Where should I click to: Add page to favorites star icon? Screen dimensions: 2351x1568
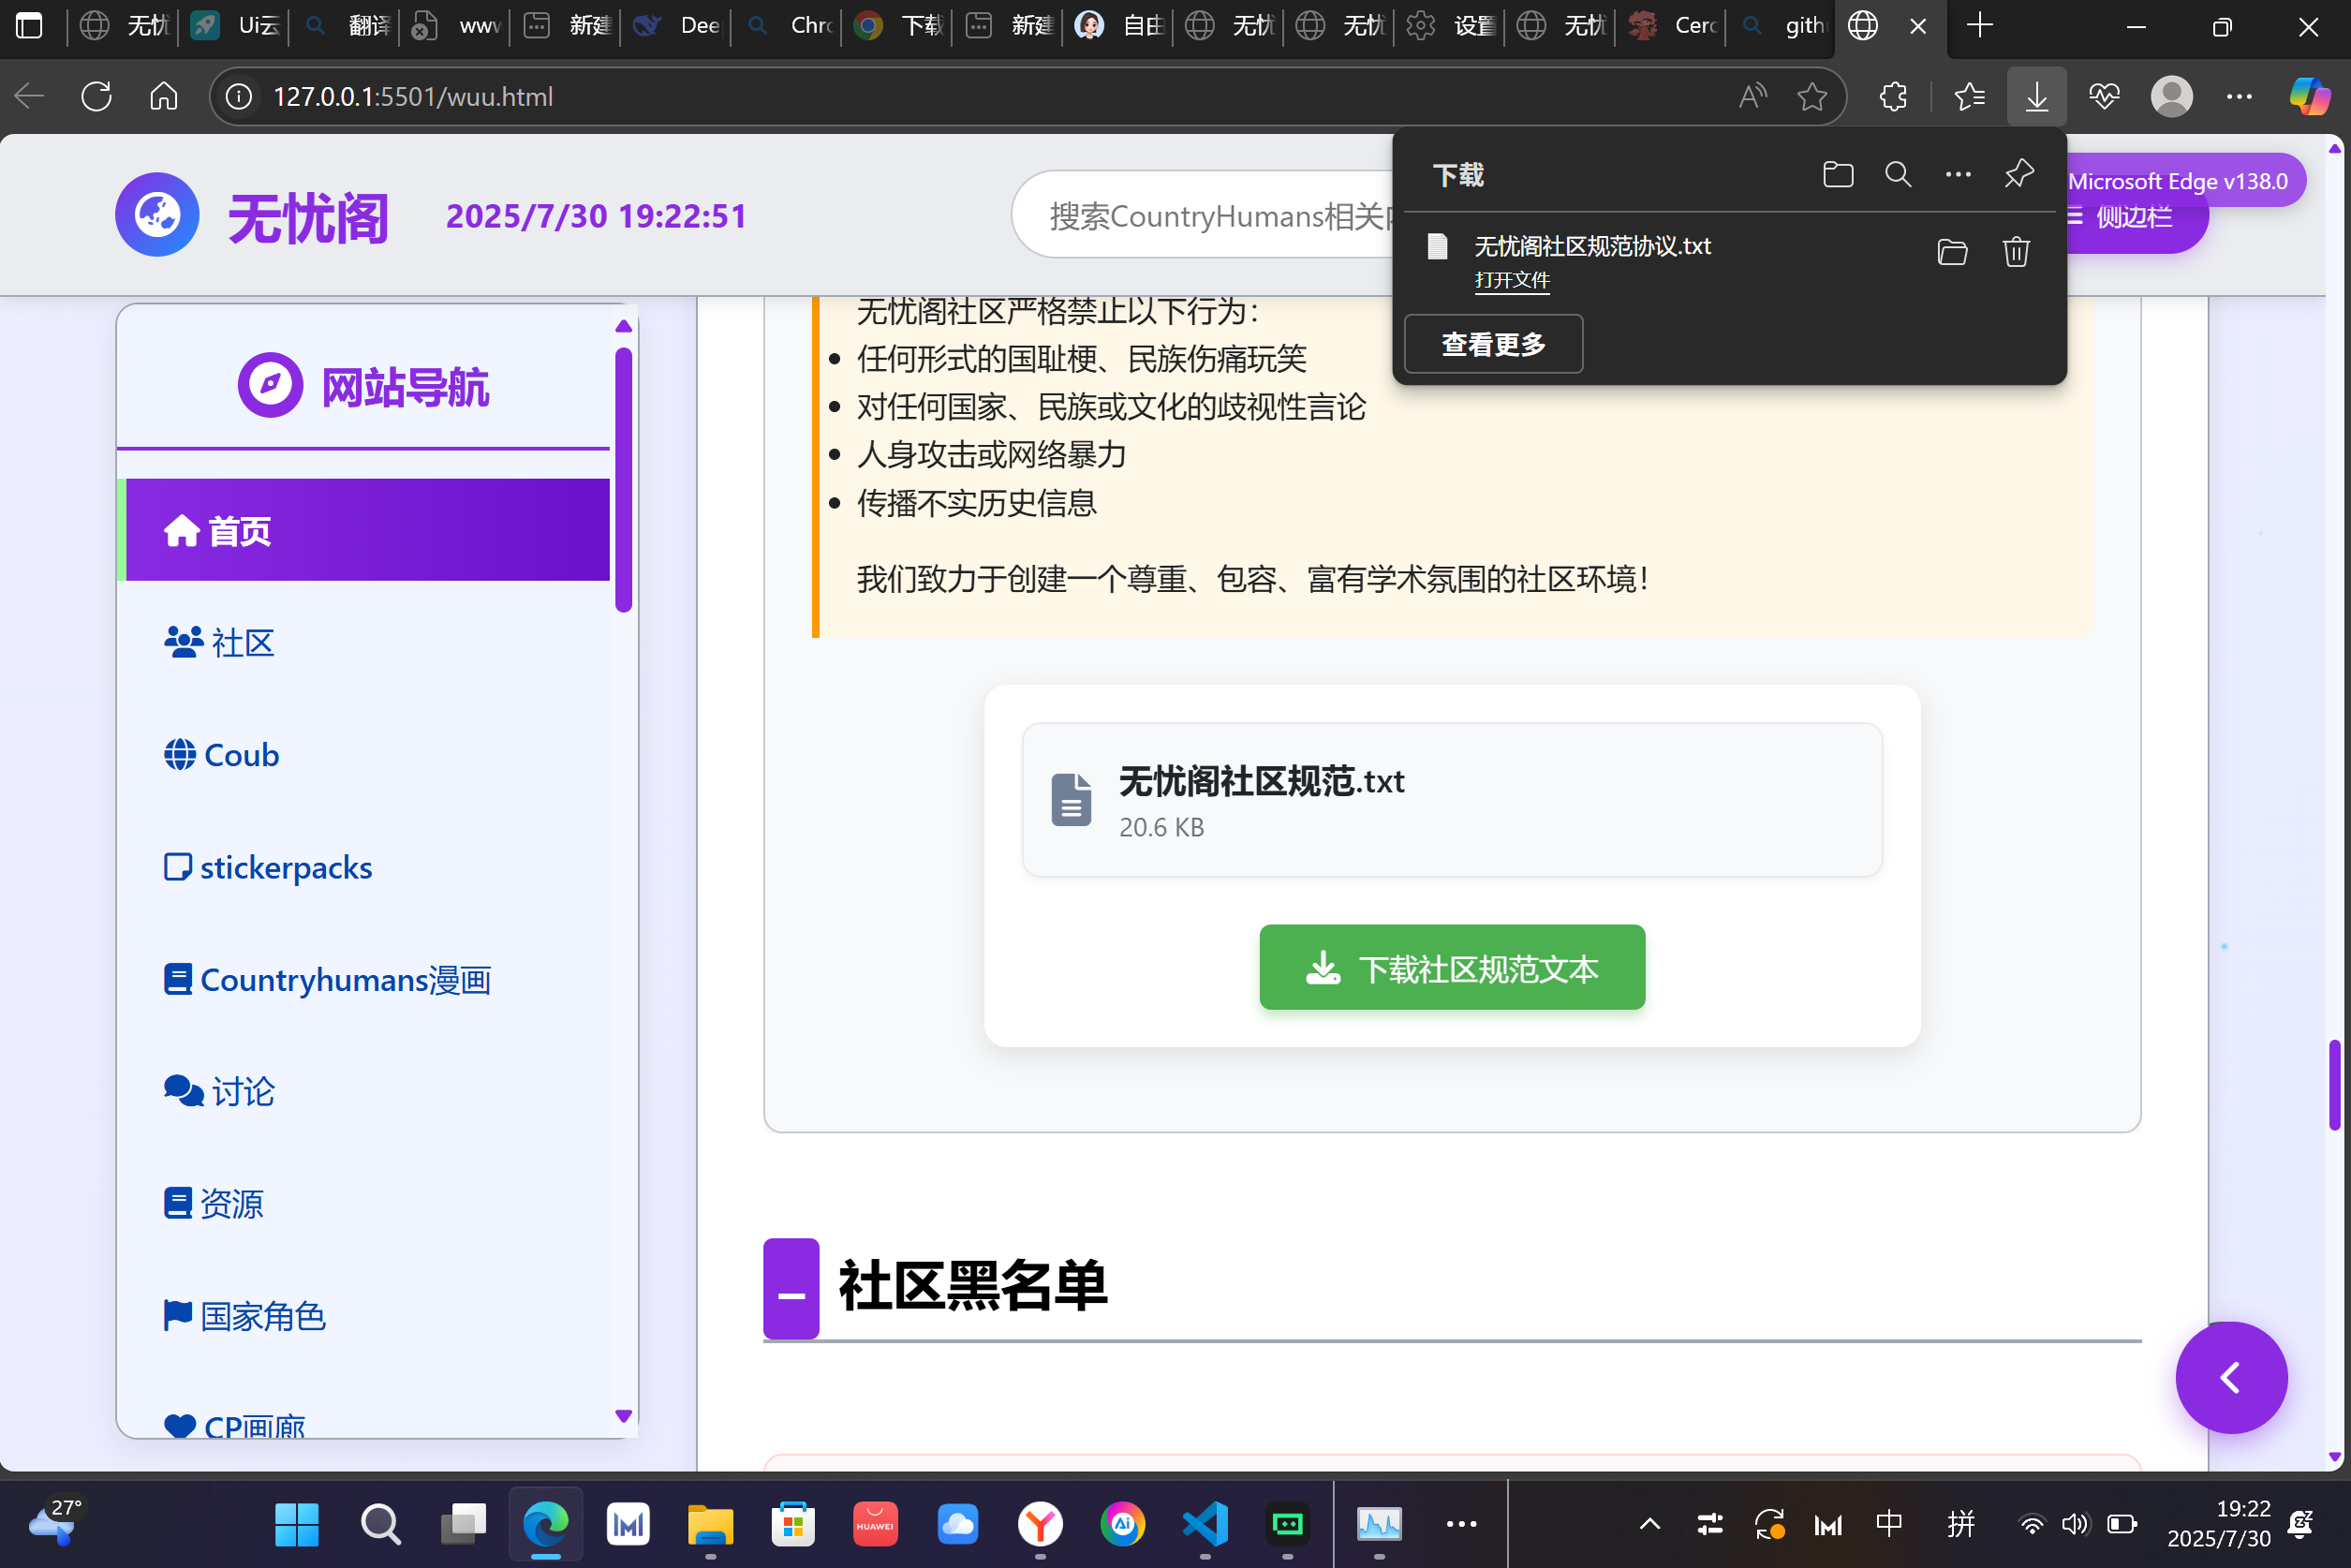pyautogui.click(x=1811, y=97)
